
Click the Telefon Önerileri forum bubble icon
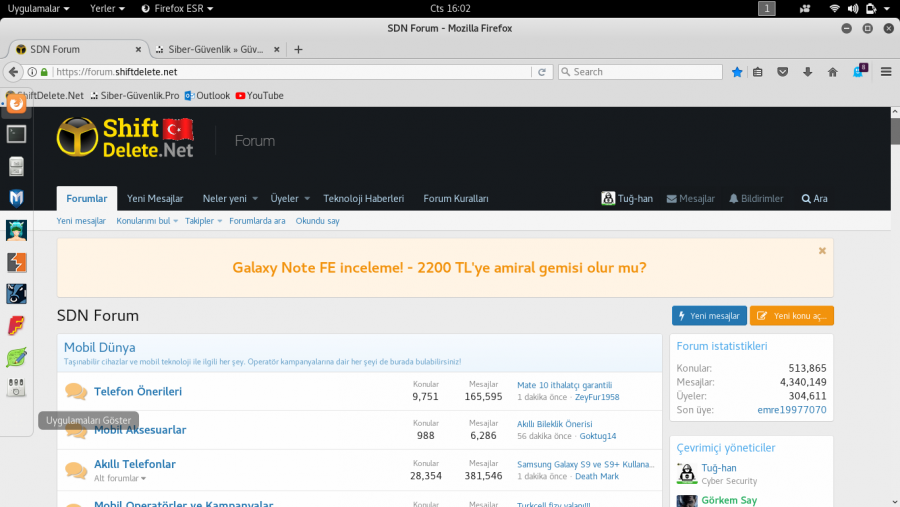pos(76,392)
